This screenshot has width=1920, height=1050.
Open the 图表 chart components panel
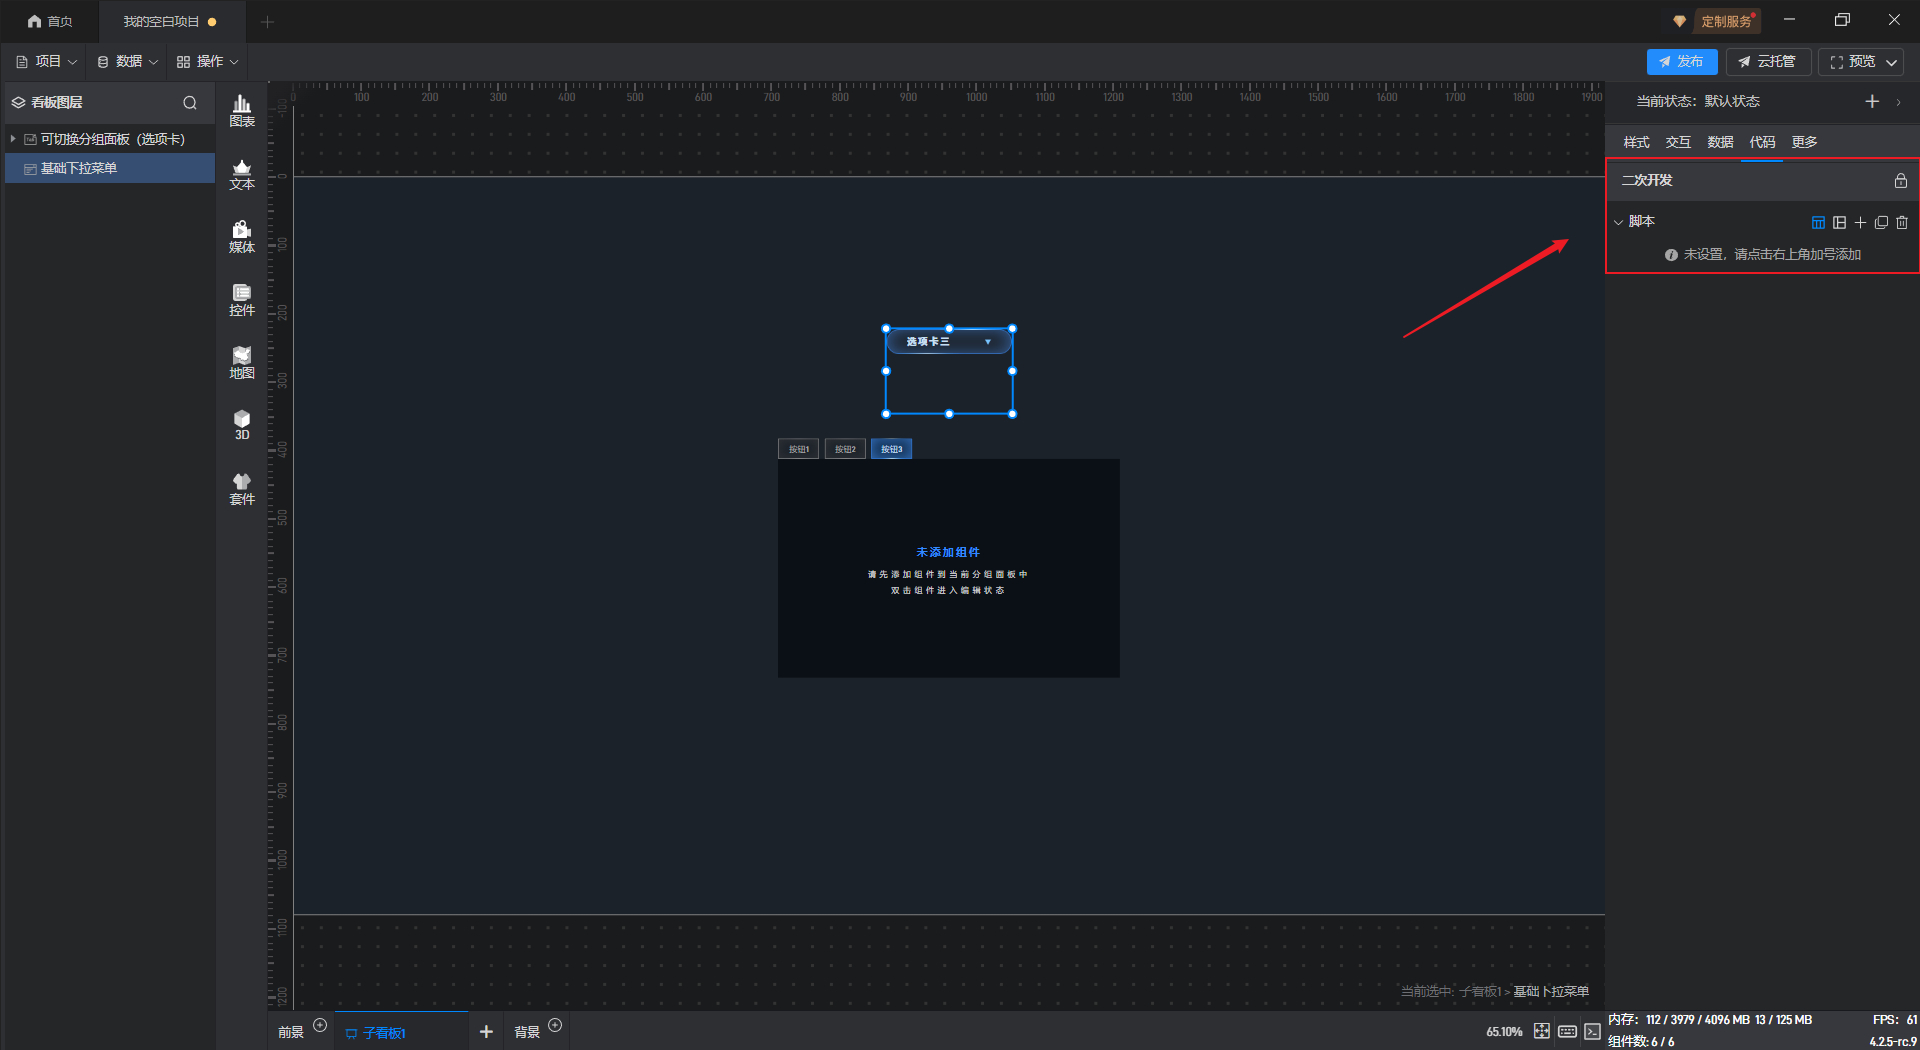click(x=242, y=110)
